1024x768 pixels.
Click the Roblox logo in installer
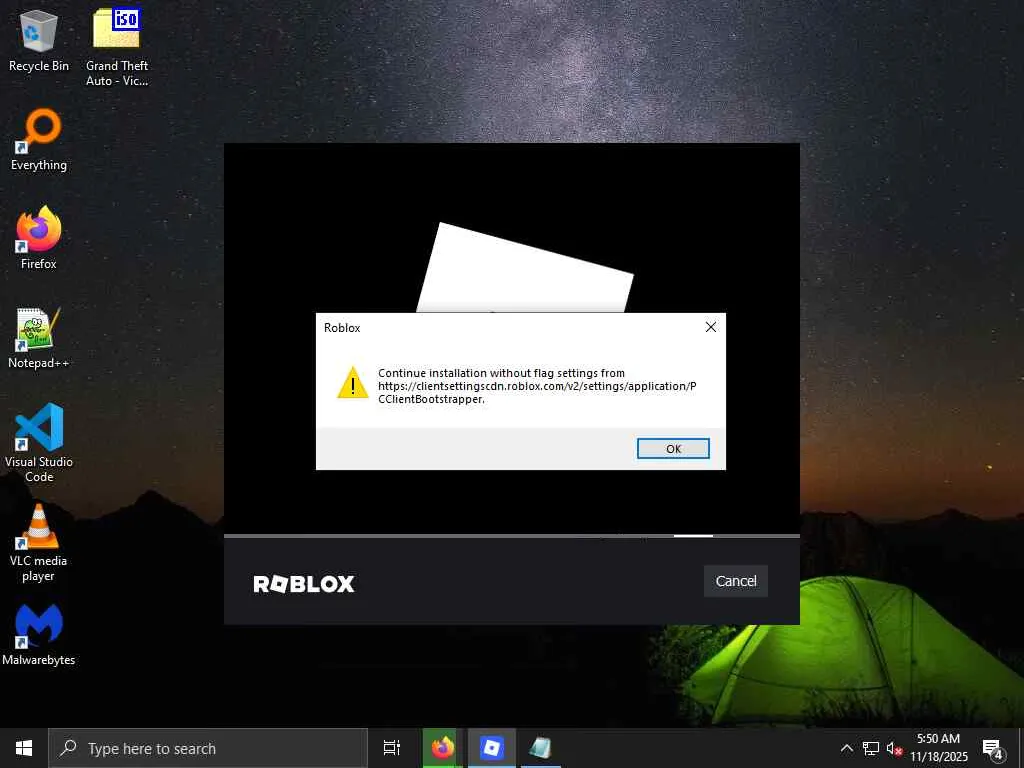click(x=304, y=584)
